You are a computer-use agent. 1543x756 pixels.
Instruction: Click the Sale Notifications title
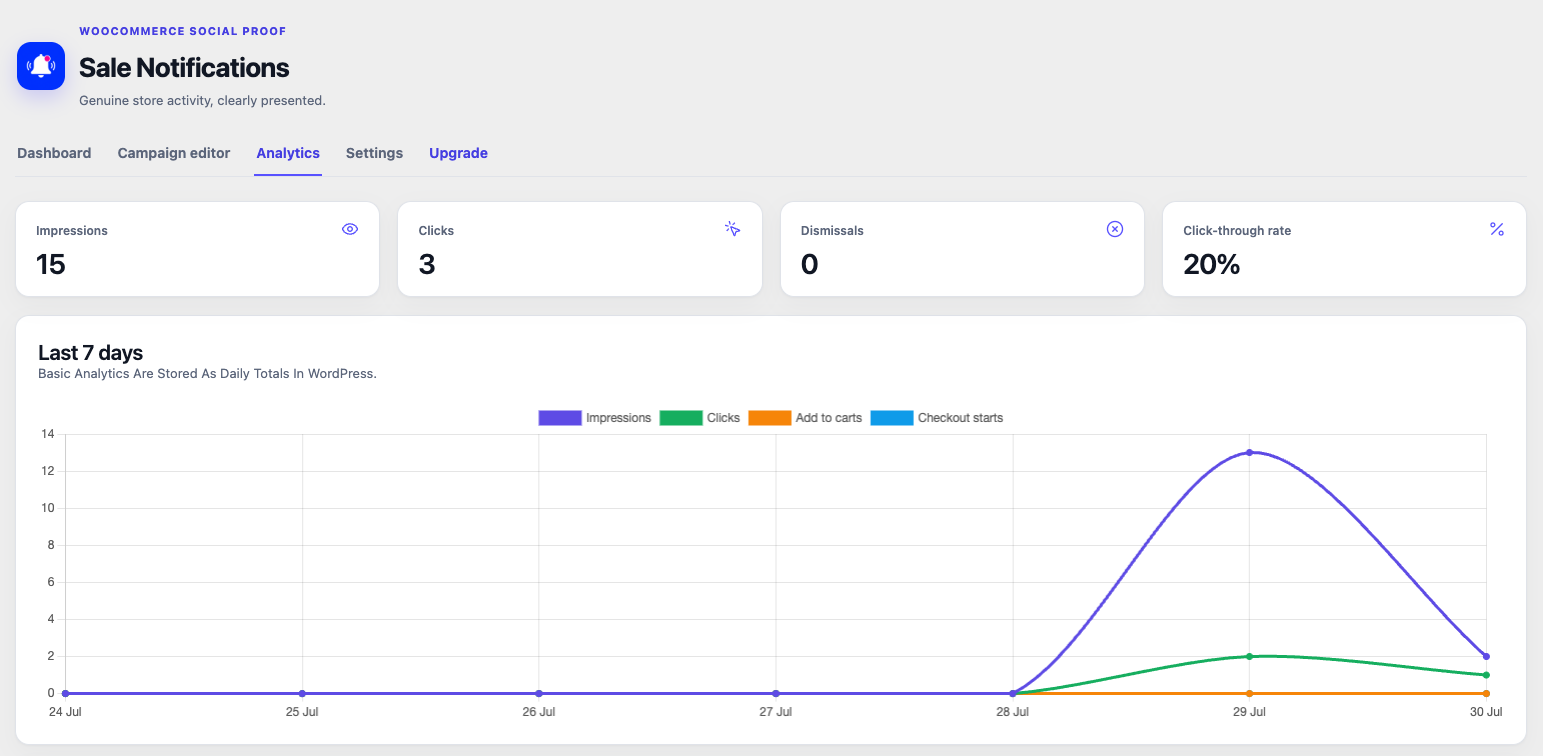point(184,68)
